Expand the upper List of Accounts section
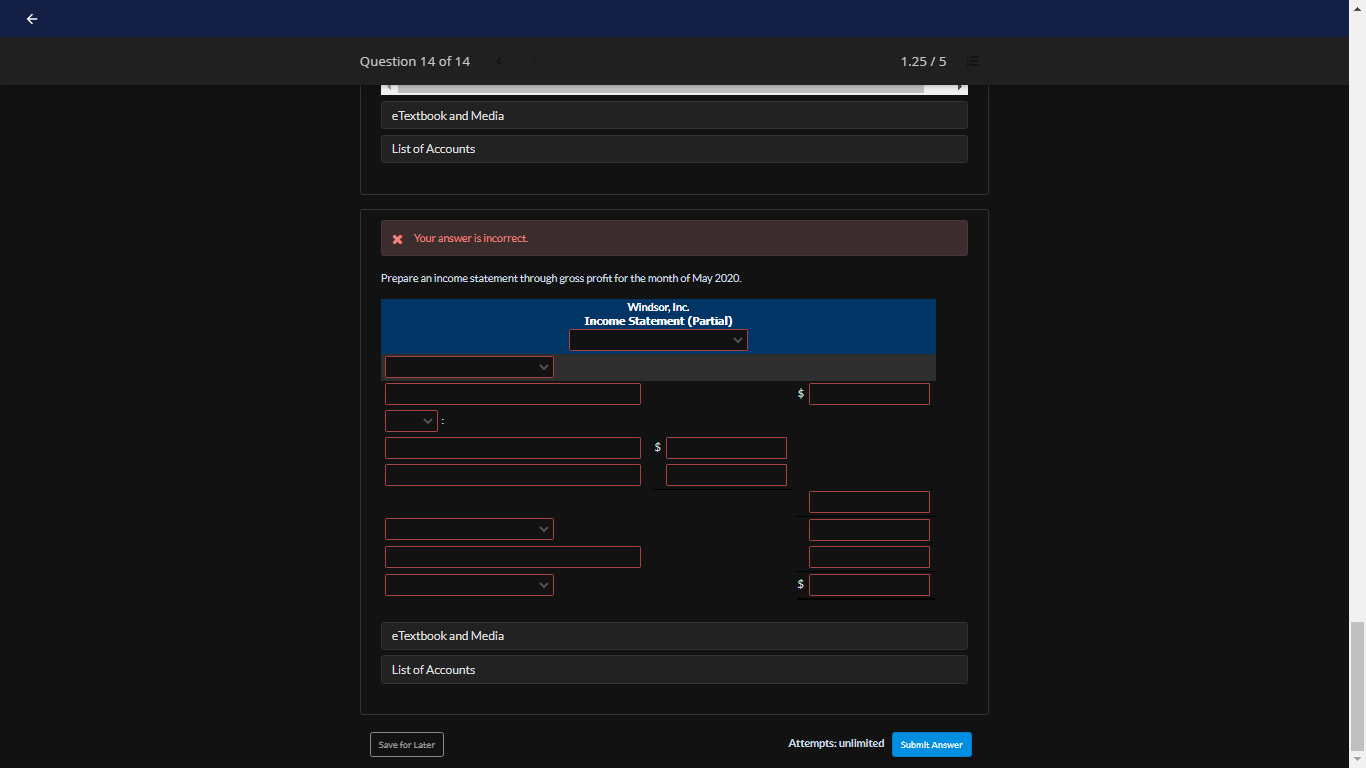 coord(674,149)
